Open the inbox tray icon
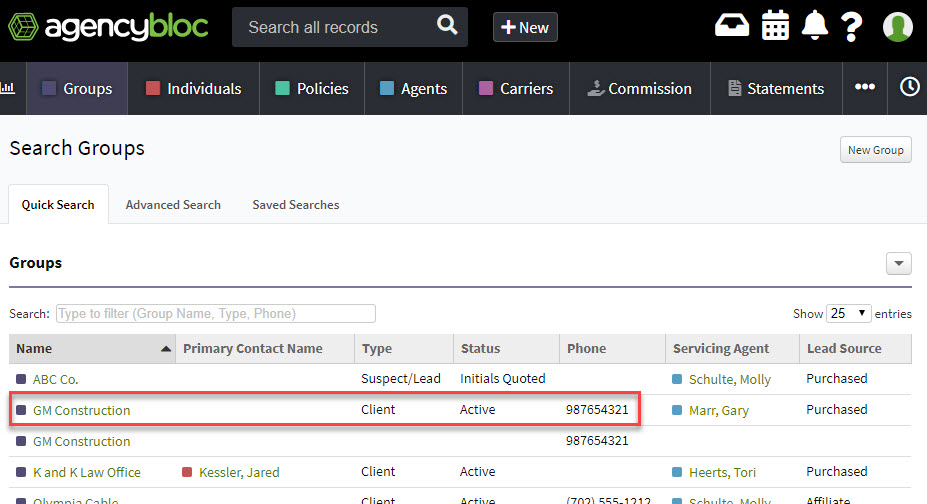Viewport: 927px width, 504px height. [732, 26]
